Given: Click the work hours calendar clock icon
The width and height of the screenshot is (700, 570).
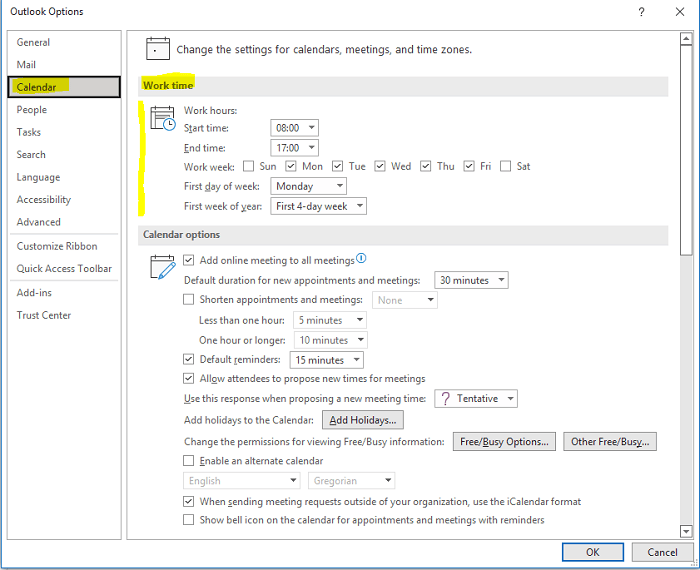Looking at the screenshot, I should click(x=162, y=118).
